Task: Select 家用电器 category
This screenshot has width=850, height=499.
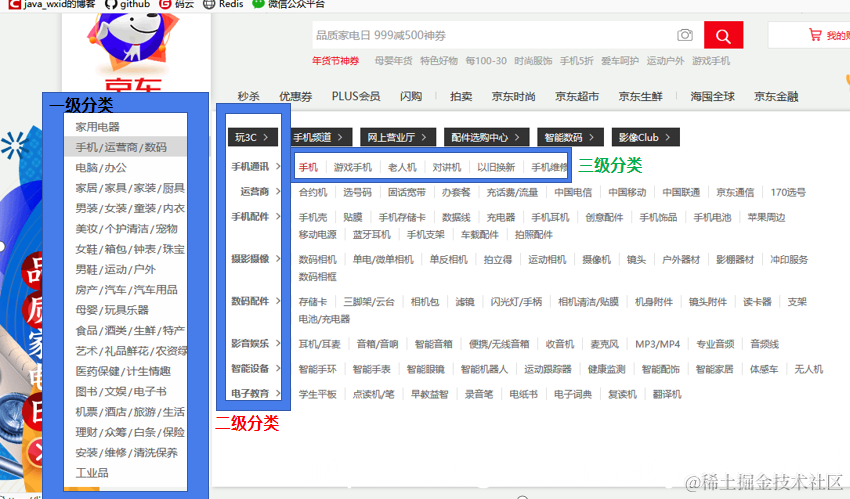Action: coord(98,127)
